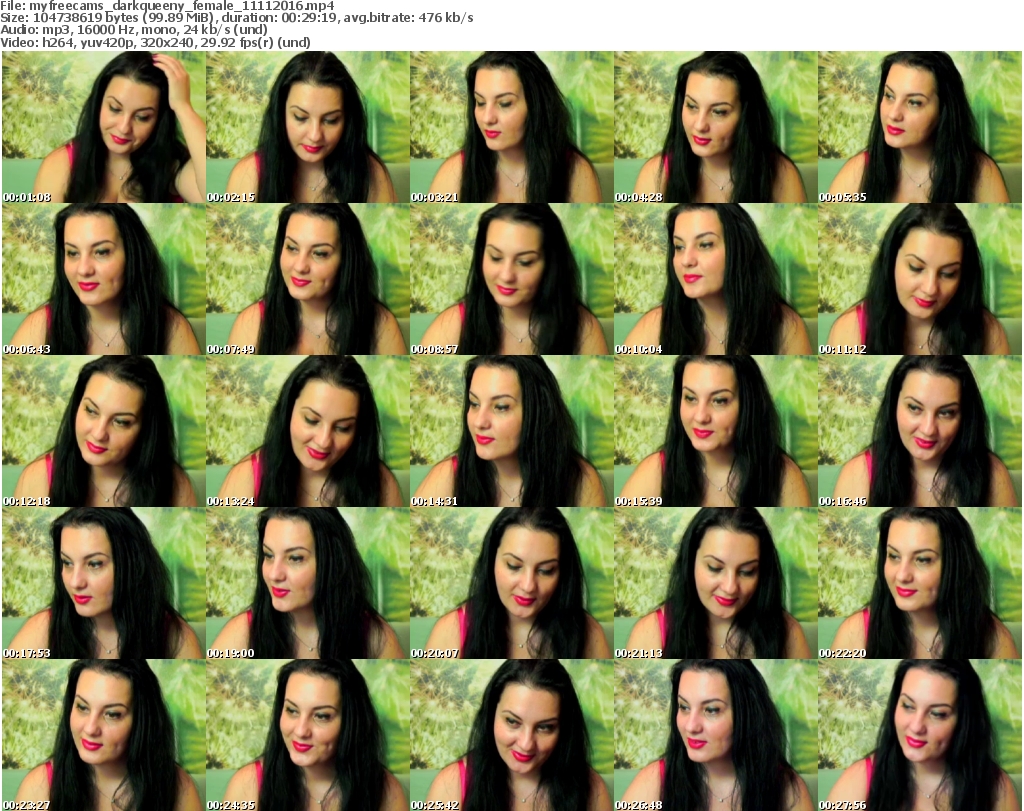This screenshot has width=1024, height=811.
Task: Select the thumbnail frame at 00:16:46
Action: point(920,432)
